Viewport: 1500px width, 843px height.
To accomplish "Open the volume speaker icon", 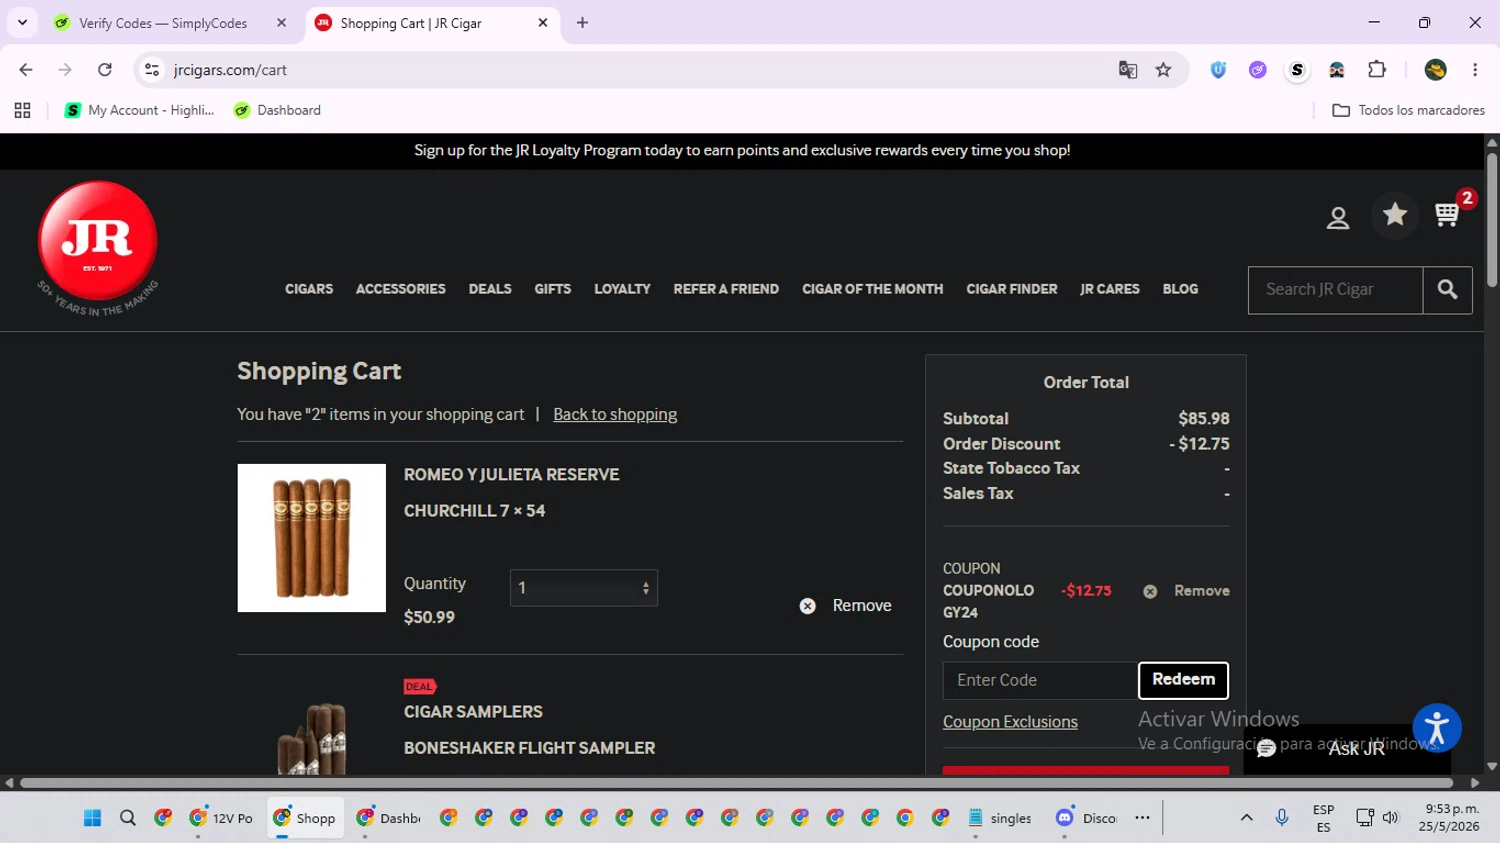I will coord(1390,818).
